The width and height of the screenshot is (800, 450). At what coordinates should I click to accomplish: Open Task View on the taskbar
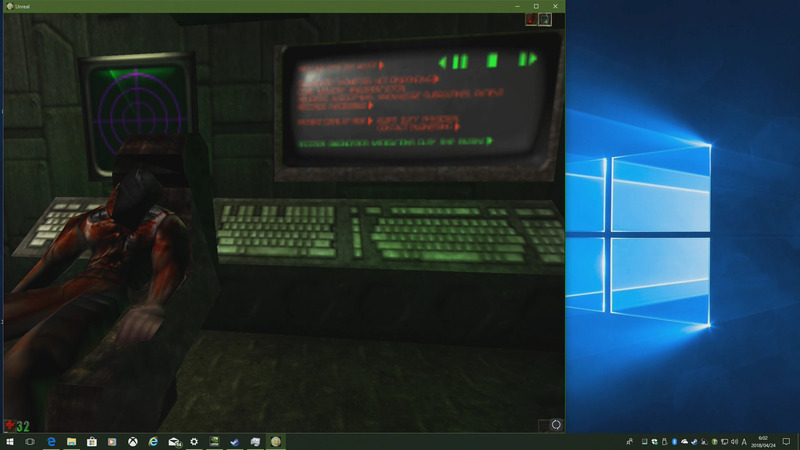(30, 442)
